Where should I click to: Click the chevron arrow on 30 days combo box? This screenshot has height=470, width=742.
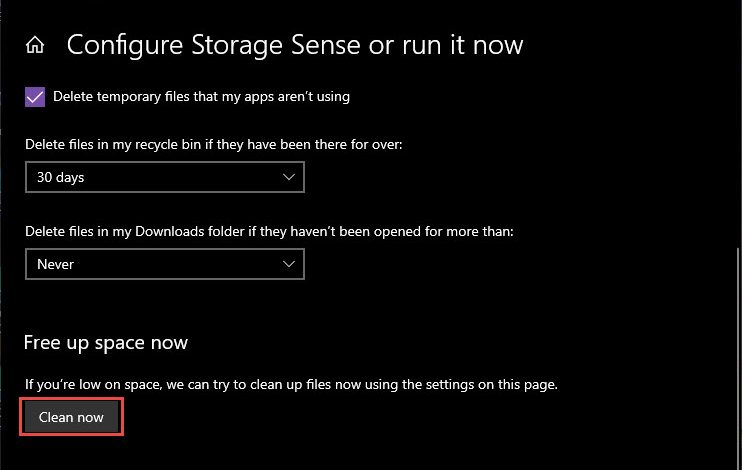(x=289, y=177)
